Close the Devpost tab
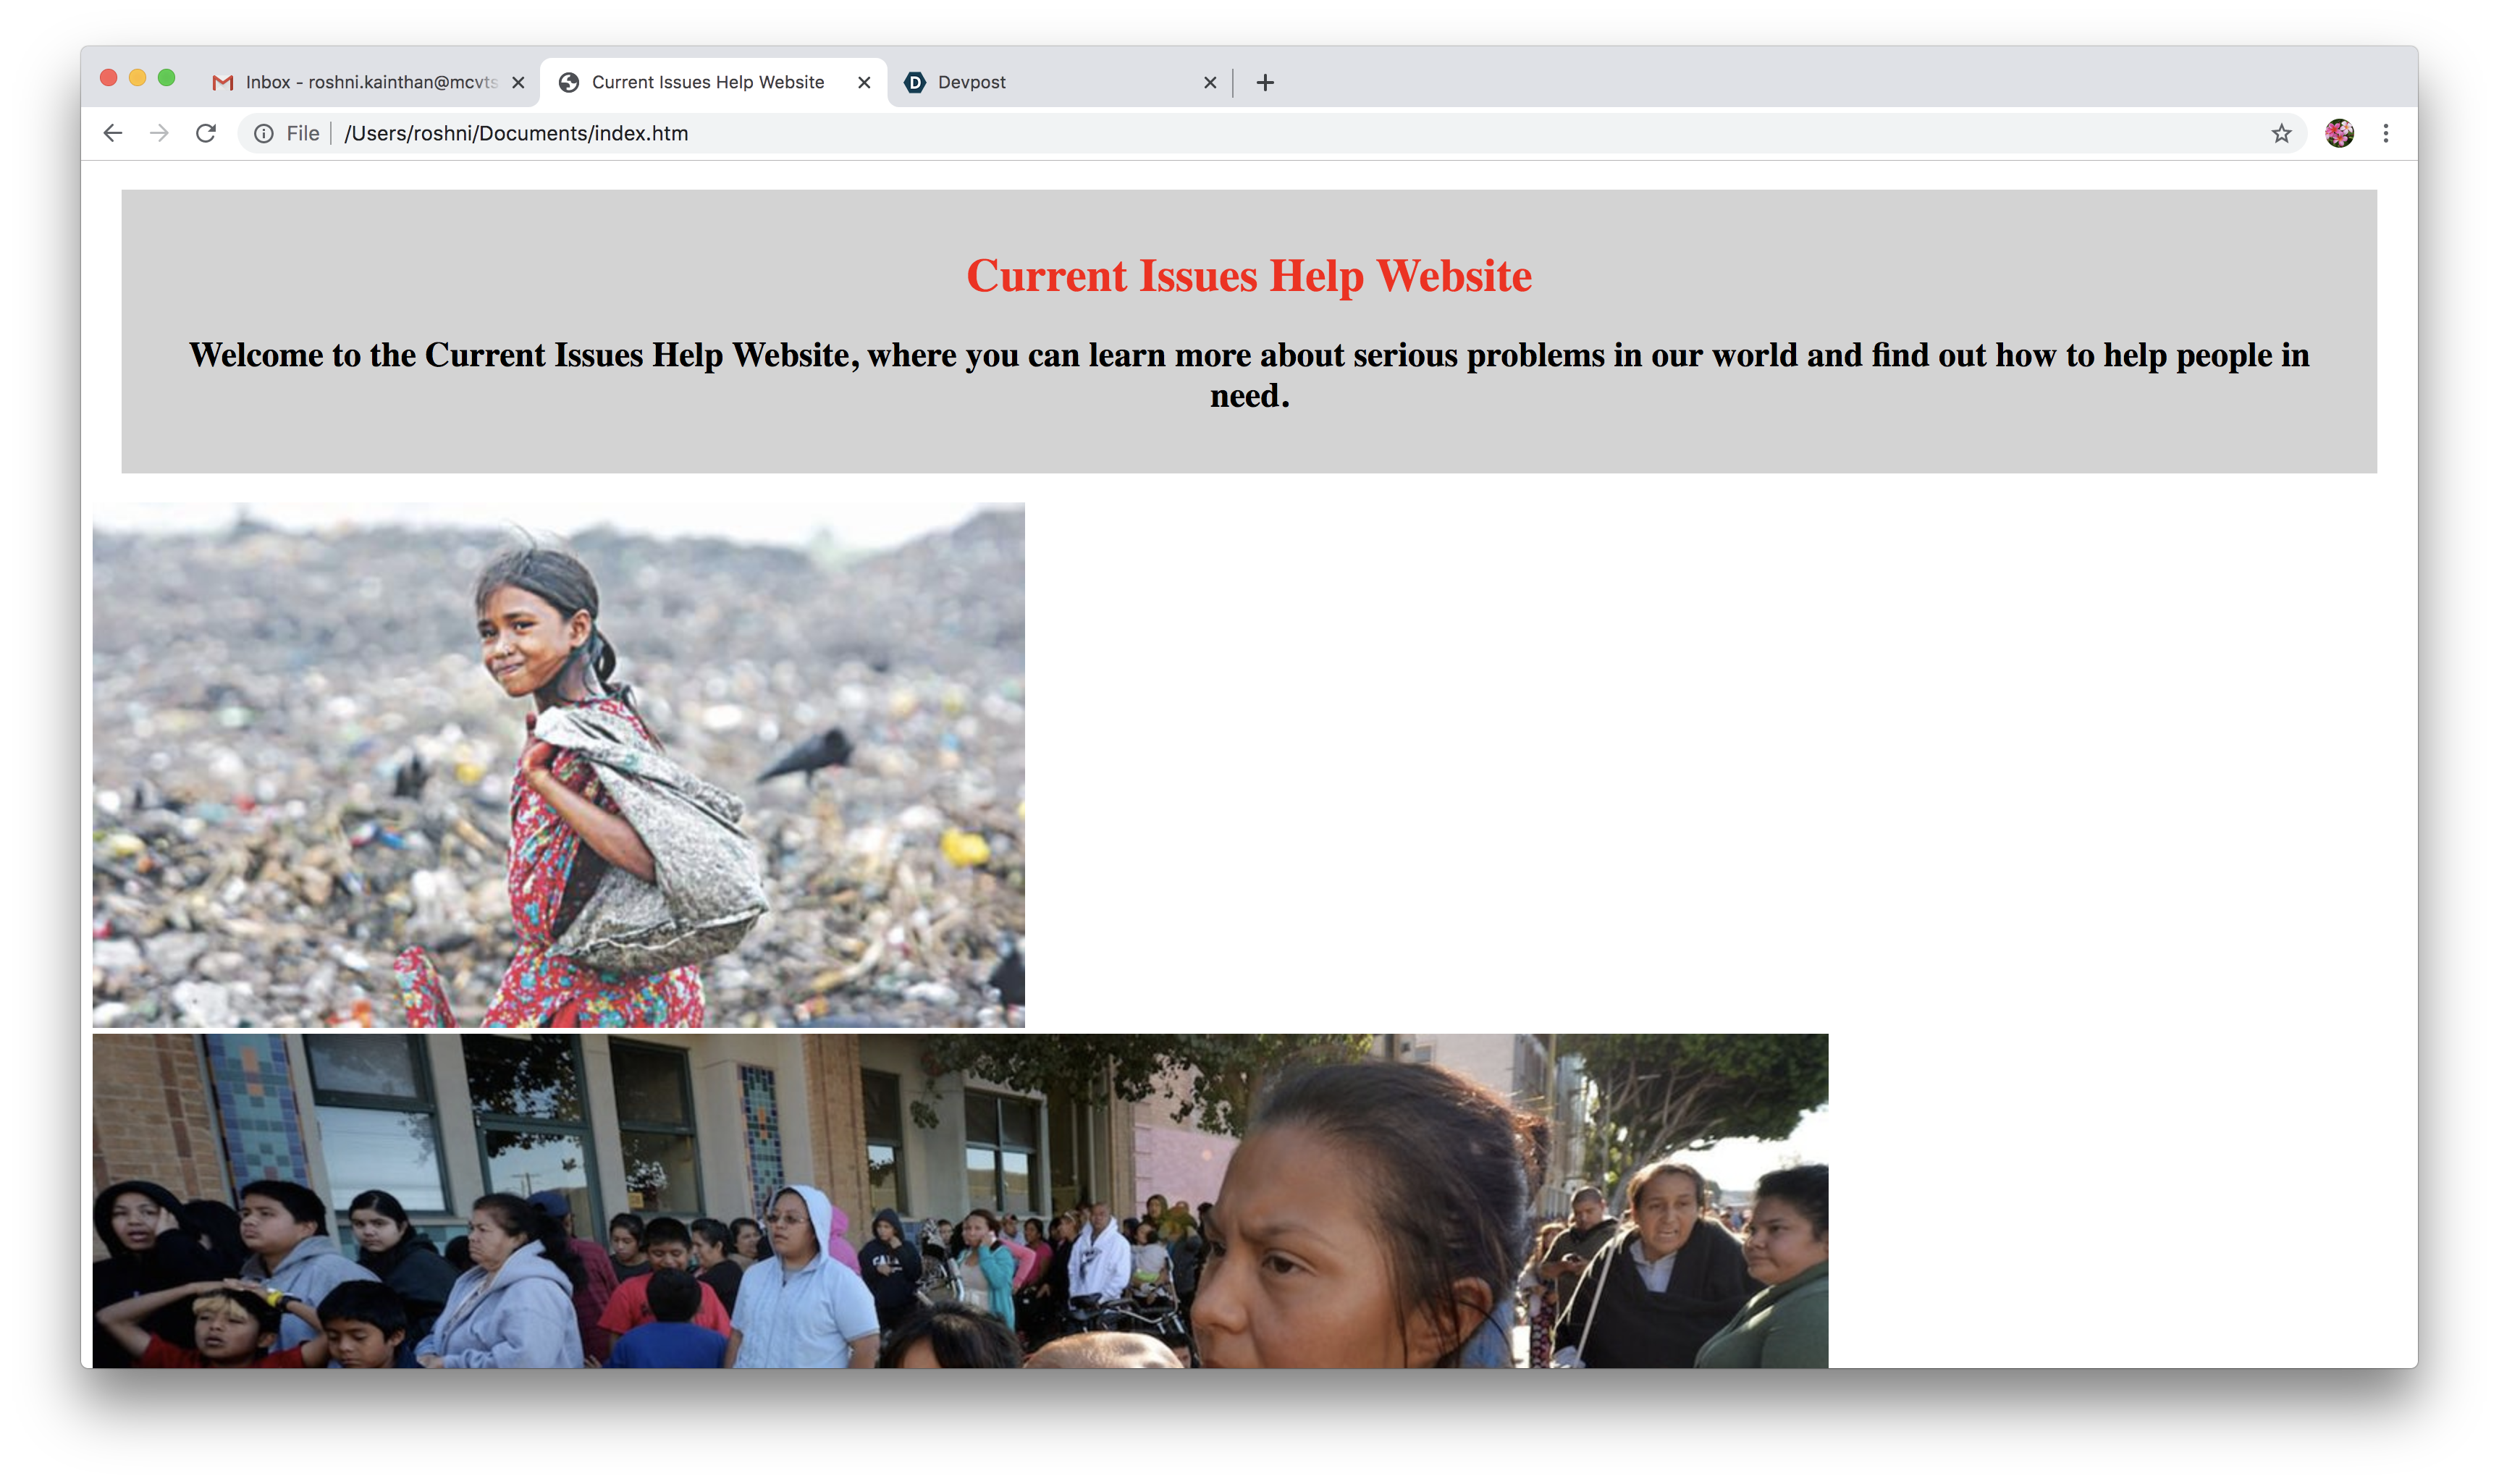The height and width of the screenshot is (1484, 2499). [1210, 83]
